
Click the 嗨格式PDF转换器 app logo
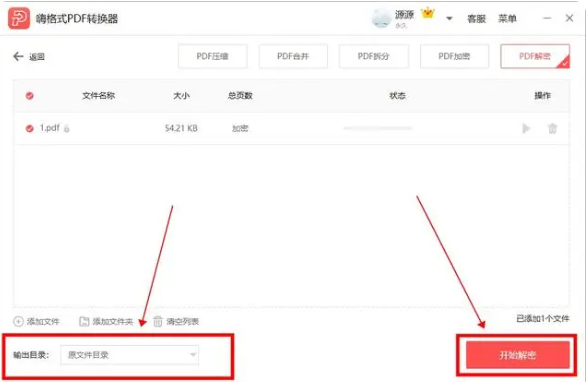(19, 18)
